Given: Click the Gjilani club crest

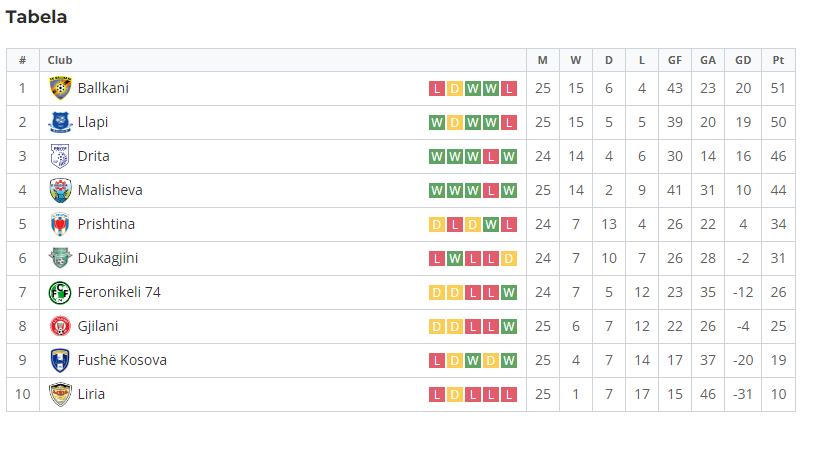Looking at the screenshot, I should [x=60, y=326].
